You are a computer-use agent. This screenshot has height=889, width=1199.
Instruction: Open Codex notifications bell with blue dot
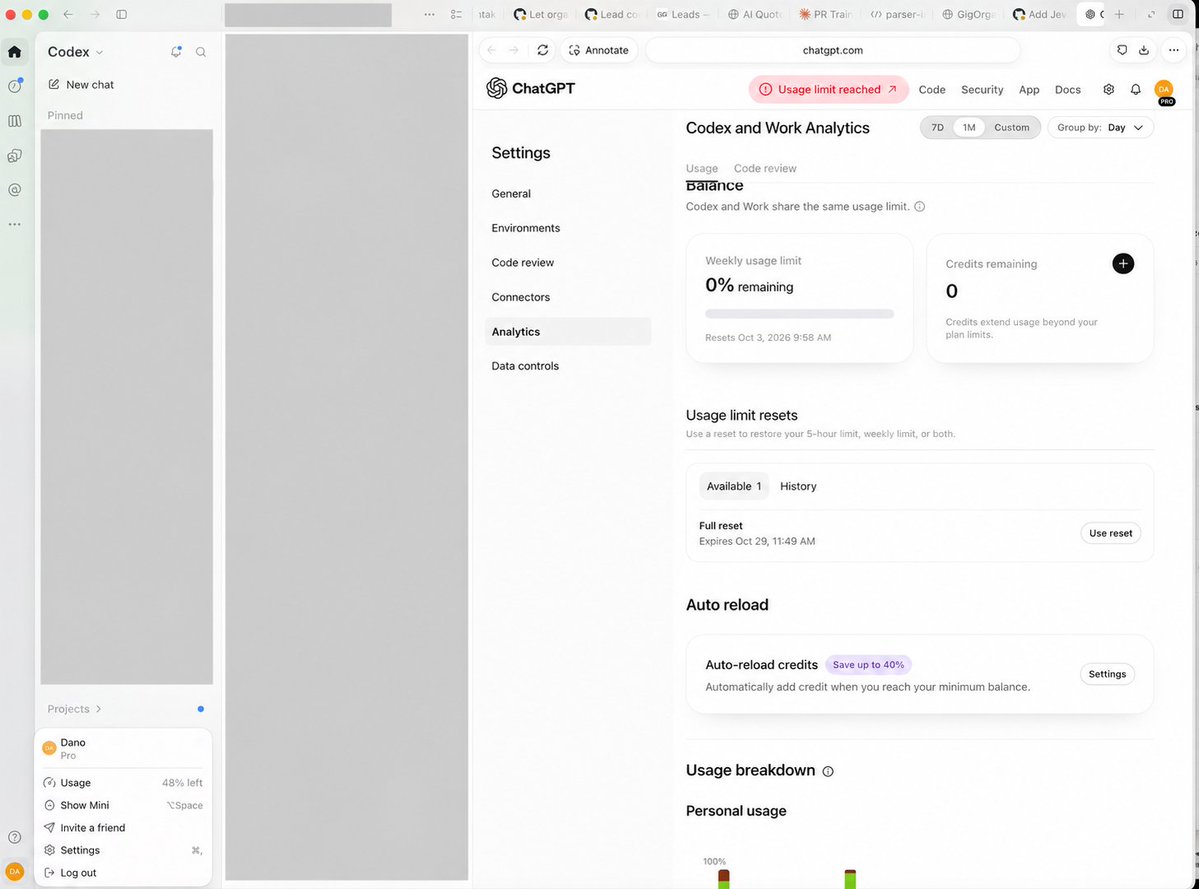tap(176, 52)
